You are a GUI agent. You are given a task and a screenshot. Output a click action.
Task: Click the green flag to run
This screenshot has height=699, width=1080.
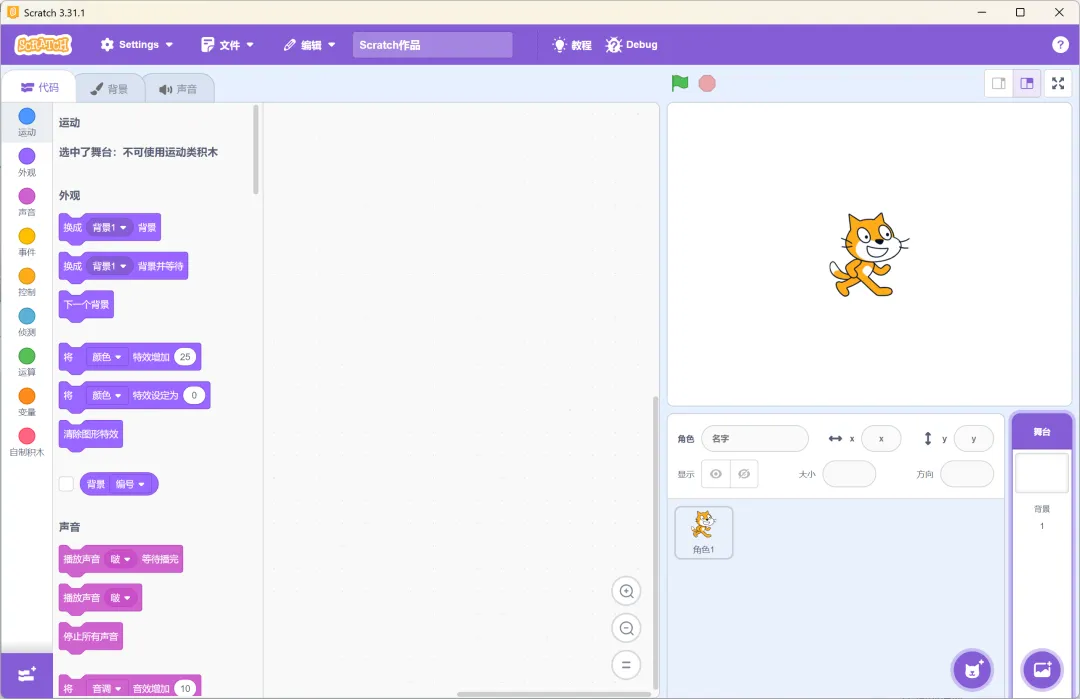(x=680, y=83)
